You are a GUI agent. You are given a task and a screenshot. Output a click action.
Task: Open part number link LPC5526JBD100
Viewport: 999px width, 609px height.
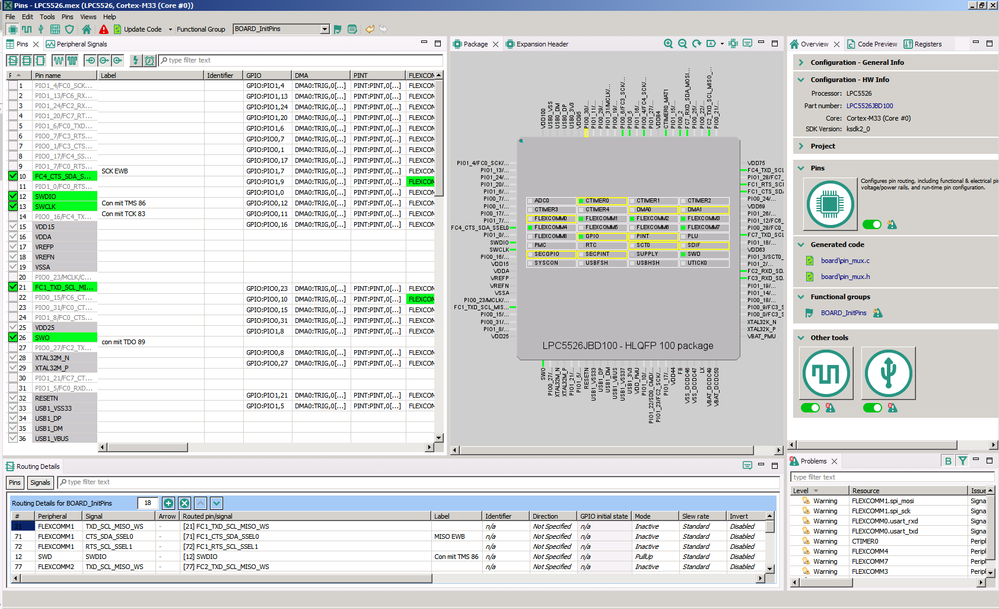(870, 106)
